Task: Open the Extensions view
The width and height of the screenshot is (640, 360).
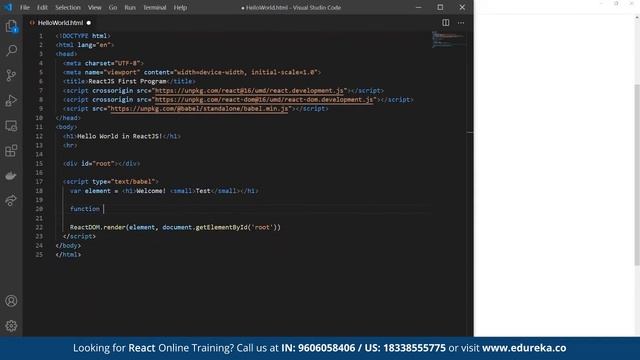Action: [x=11, y=151]
